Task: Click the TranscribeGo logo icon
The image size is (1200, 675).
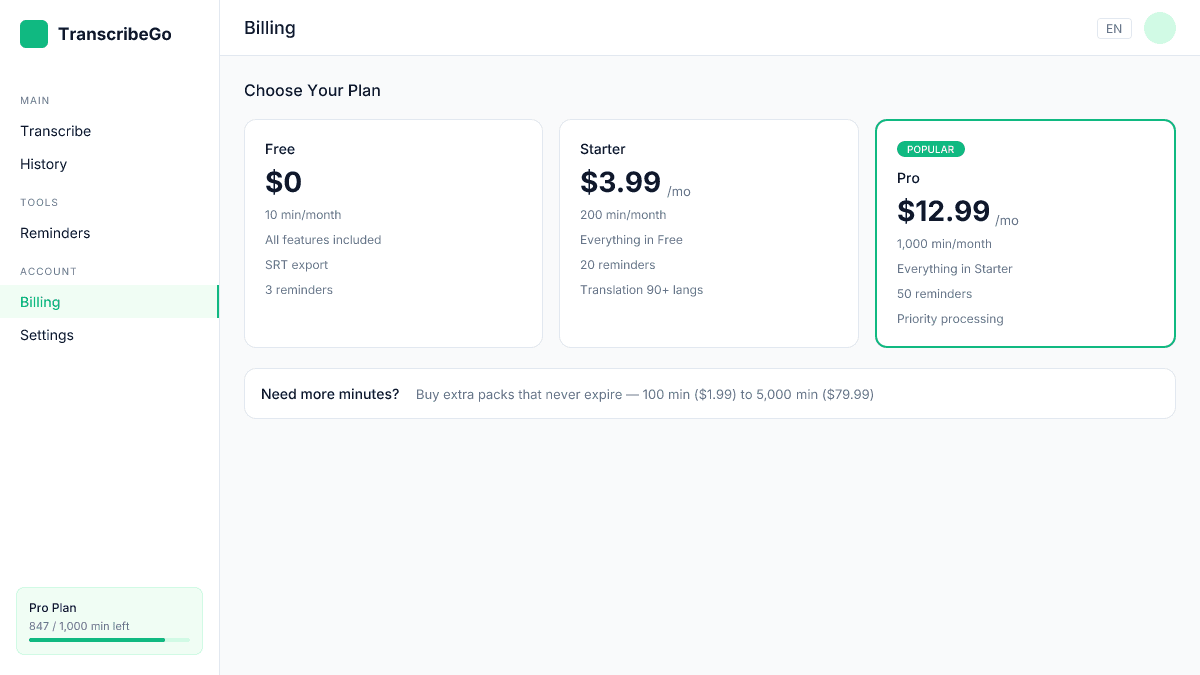Action: click(34, 33)
